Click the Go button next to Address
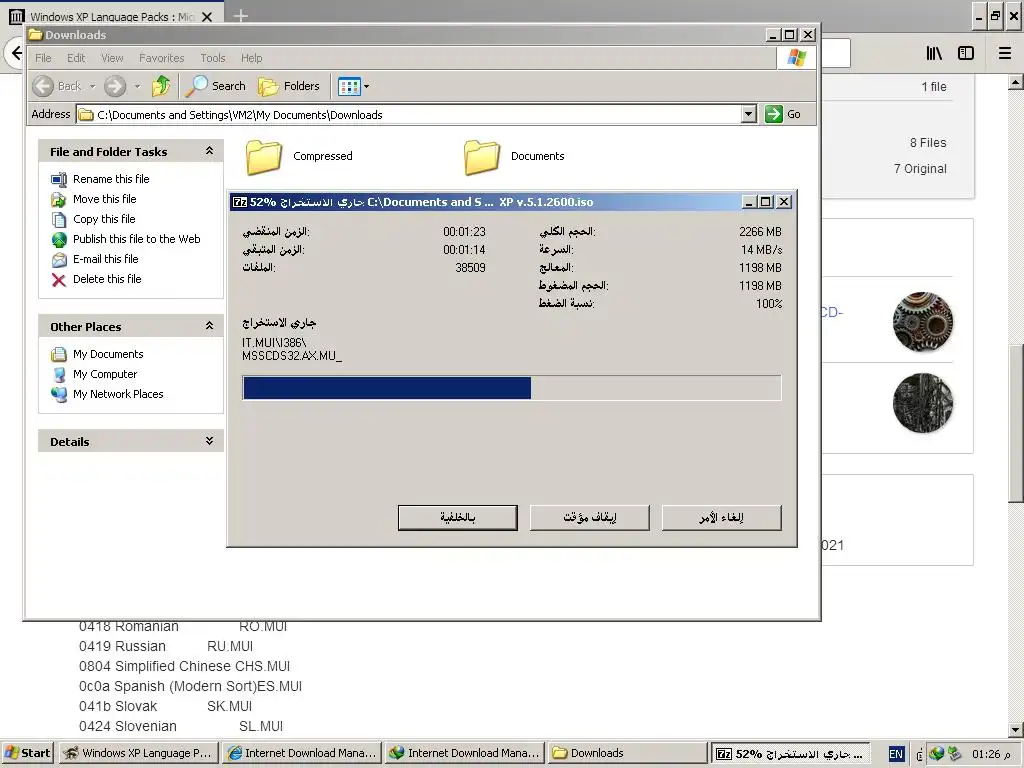1024x768 pixels. (x=783, y=114)
